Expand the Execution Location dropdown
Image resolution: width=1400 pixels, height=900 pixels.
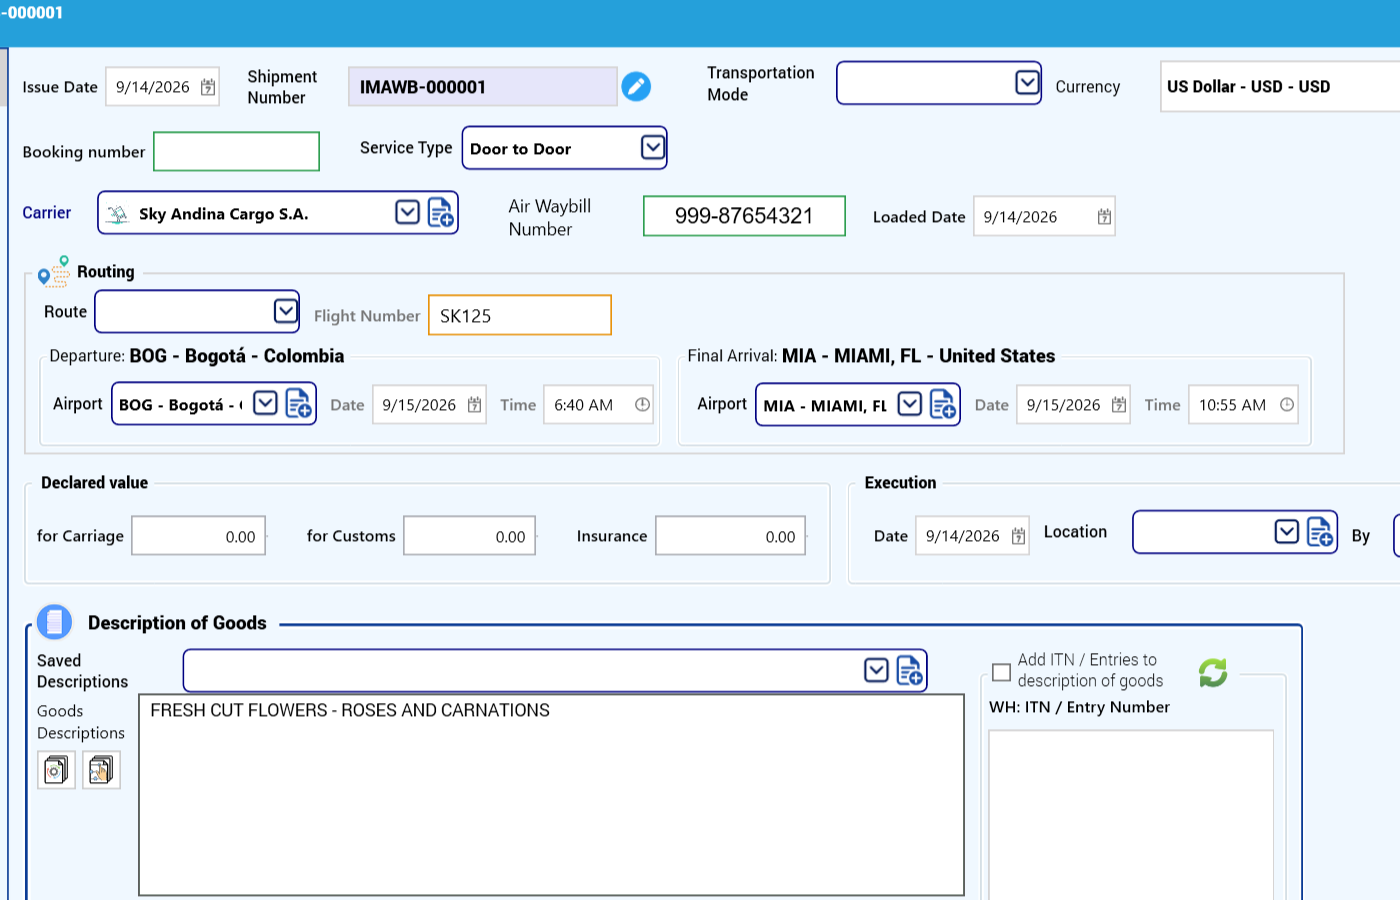pyautogui.click(x=1287, y=531)
